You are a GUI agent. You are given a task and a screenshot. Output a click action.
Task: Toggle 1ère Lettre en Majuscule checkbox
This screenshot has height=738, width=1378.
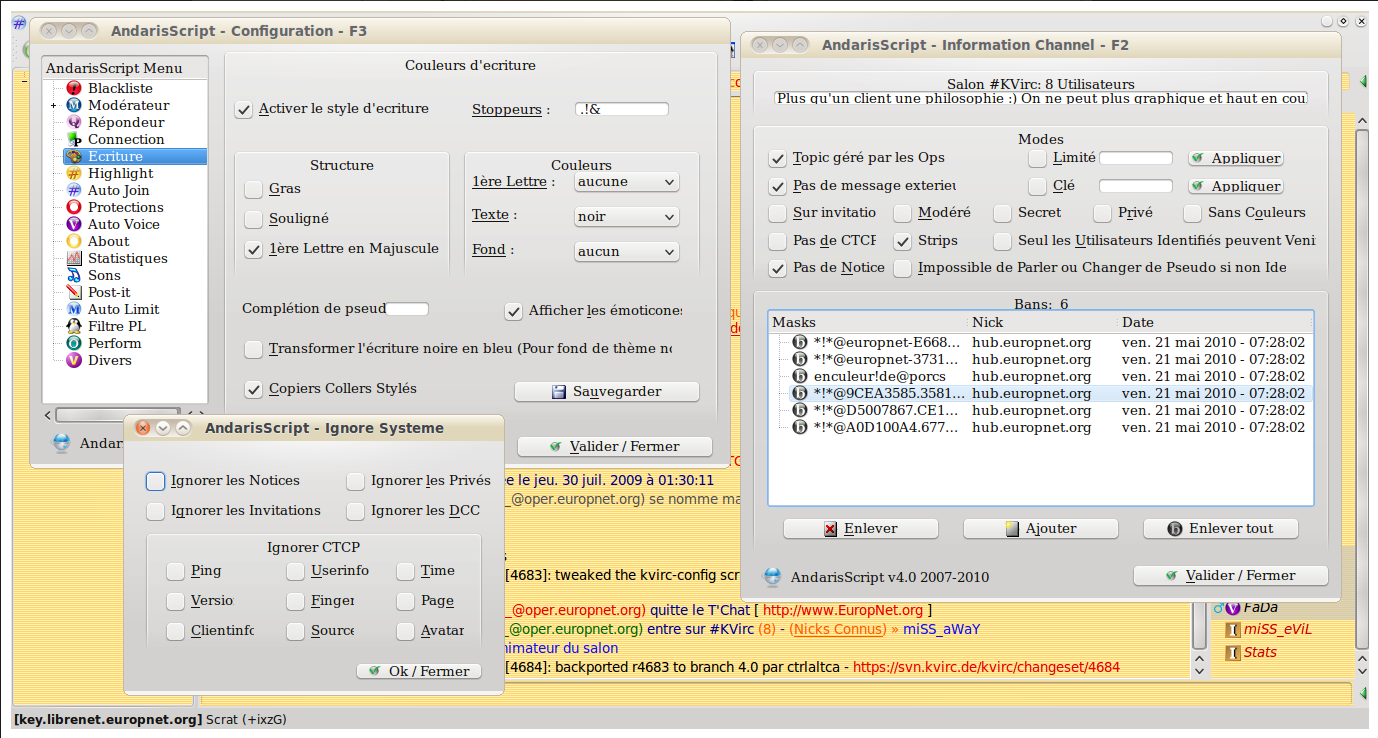click(x=254, y=249)
